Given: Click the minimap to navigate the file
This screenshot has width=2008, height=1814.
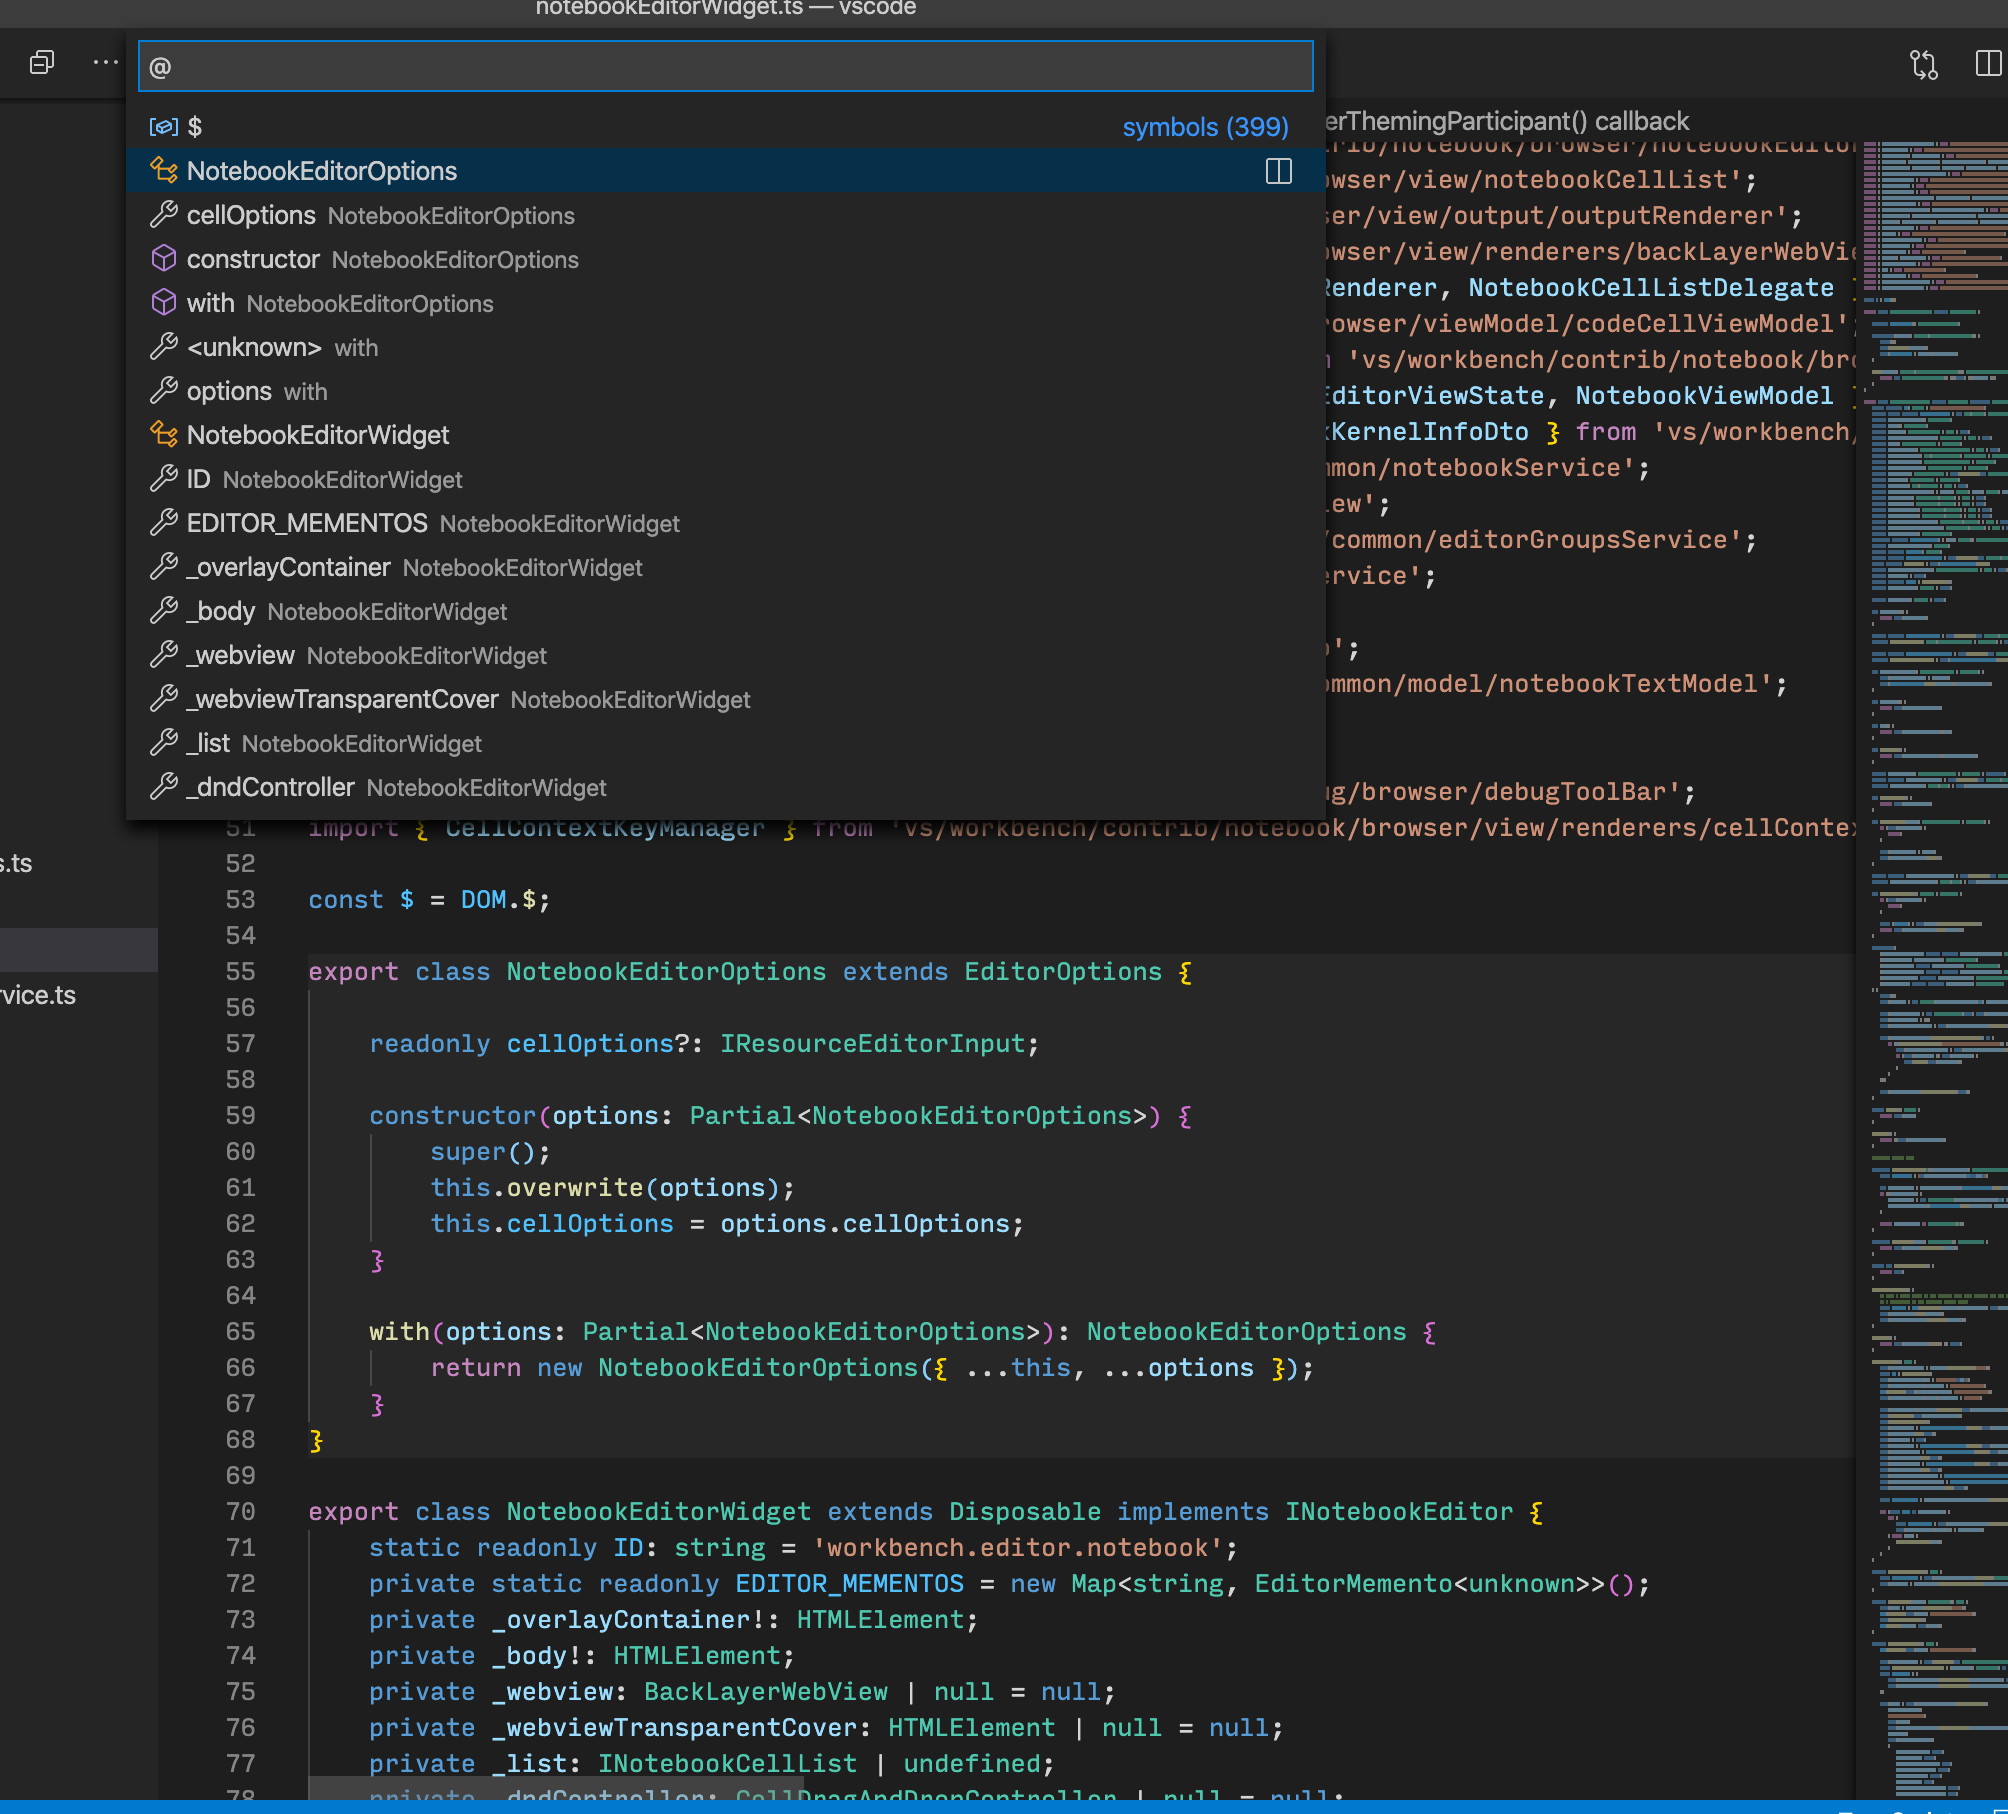Looking at the screenshot, I should (x=1930, y=900).
